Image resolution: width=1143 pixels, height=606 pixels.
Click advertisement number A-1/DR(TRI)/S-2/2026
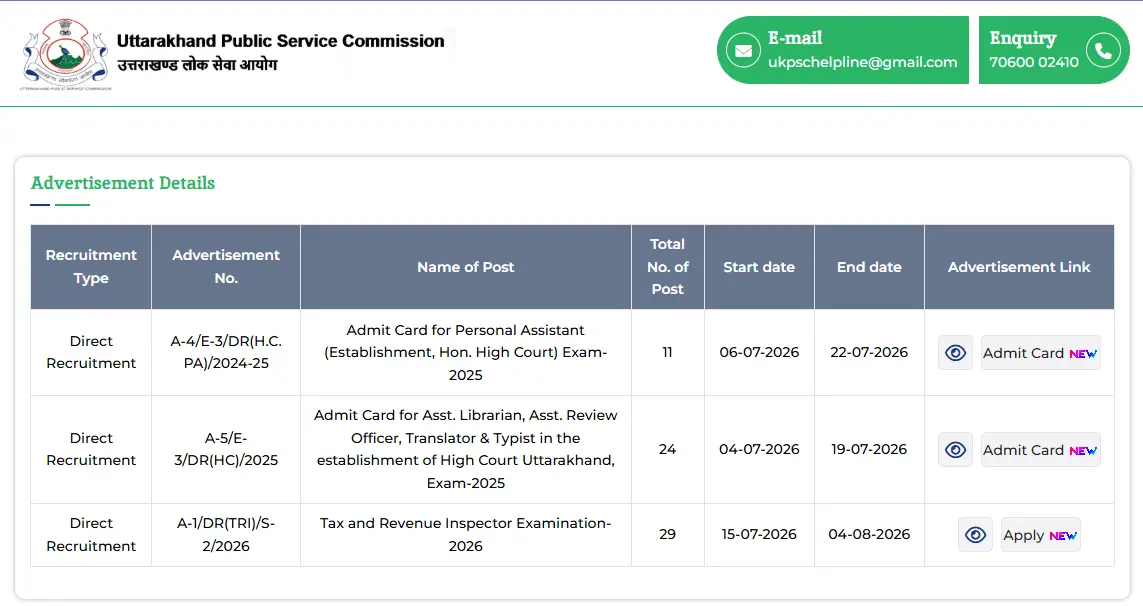tap(226, 535)
